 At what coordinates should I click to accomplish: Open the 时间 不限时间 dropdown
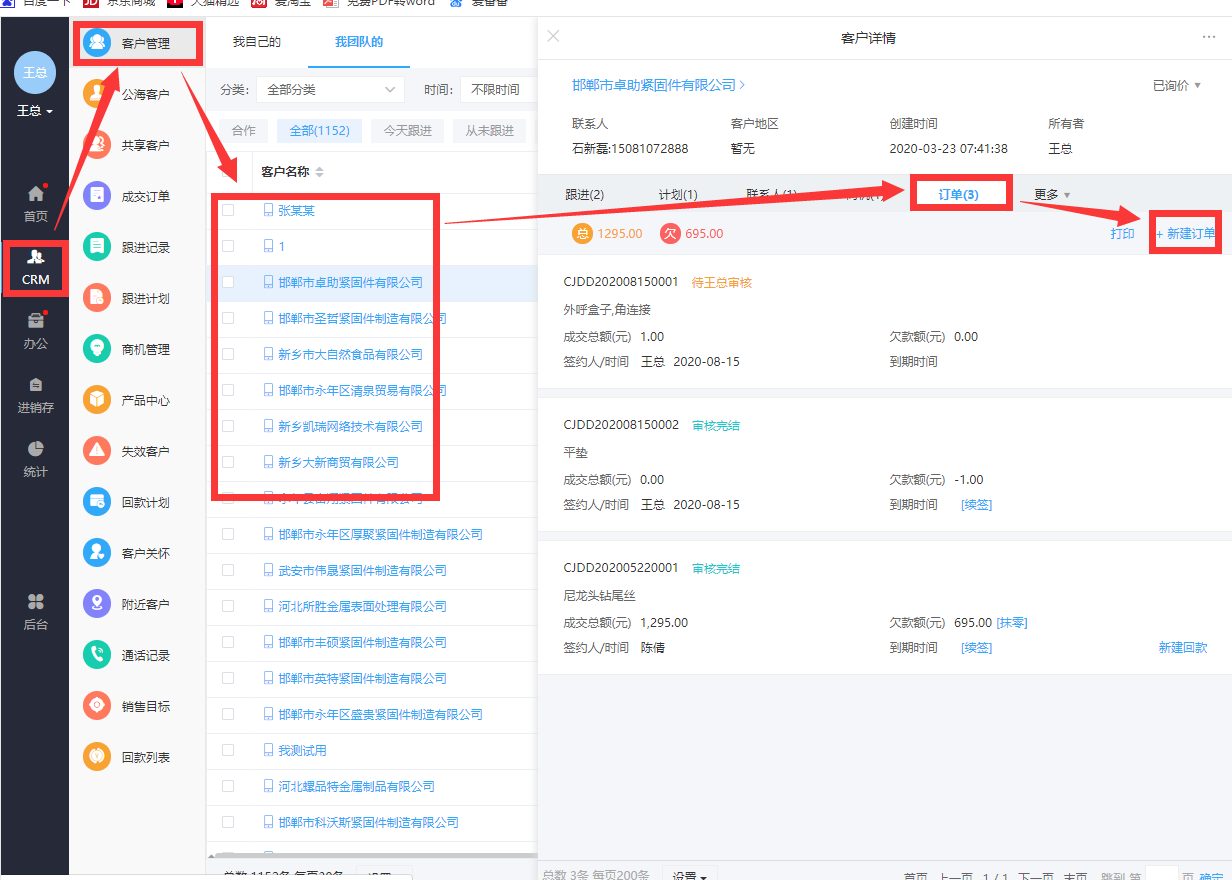498,89
